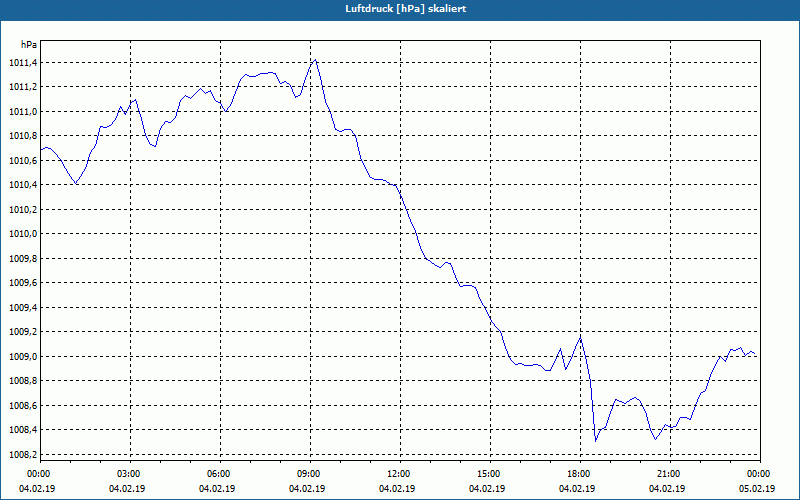
Task: Select the 1010,6 pressure label
Action: tap(23, 161)
